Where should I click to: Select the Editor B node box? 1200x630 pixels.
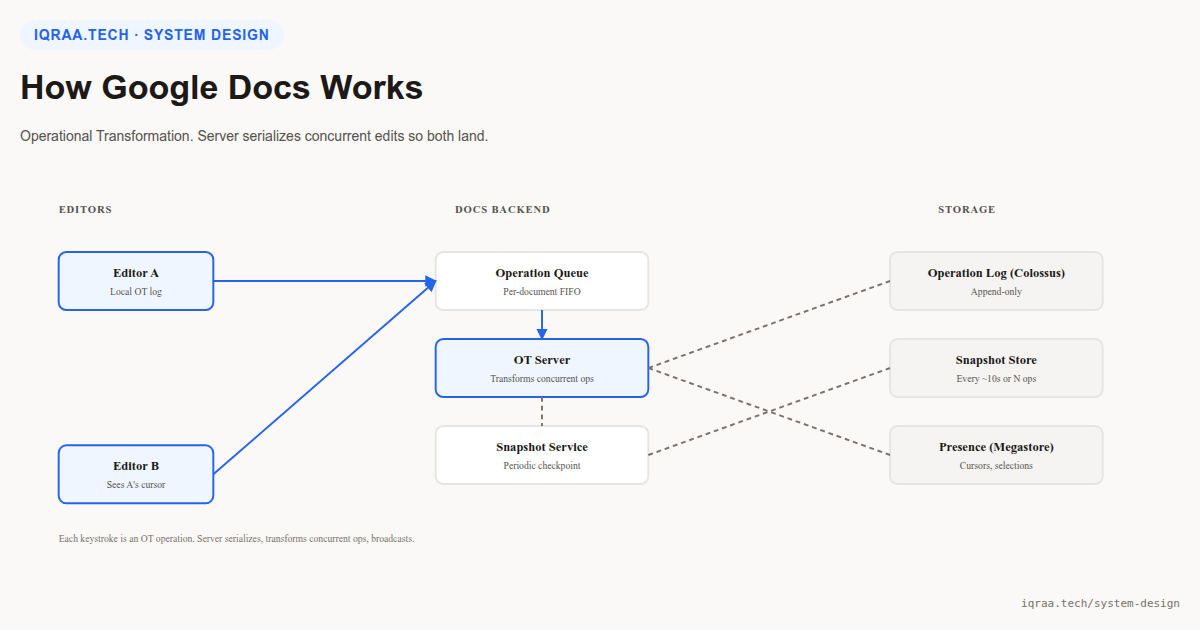coord(136,474)
